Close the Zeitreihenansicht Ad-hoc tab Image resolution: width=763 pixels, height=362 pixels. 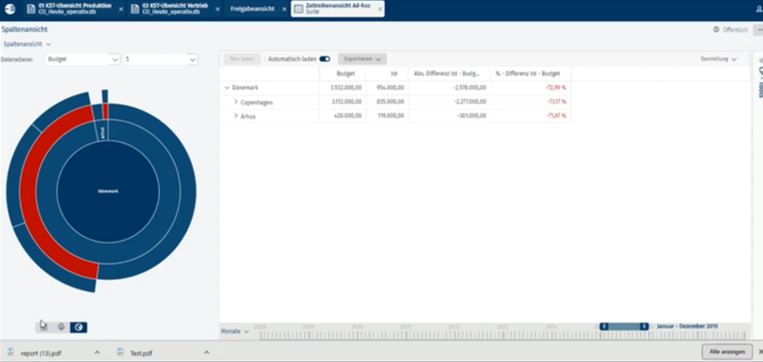coord(380,9)
